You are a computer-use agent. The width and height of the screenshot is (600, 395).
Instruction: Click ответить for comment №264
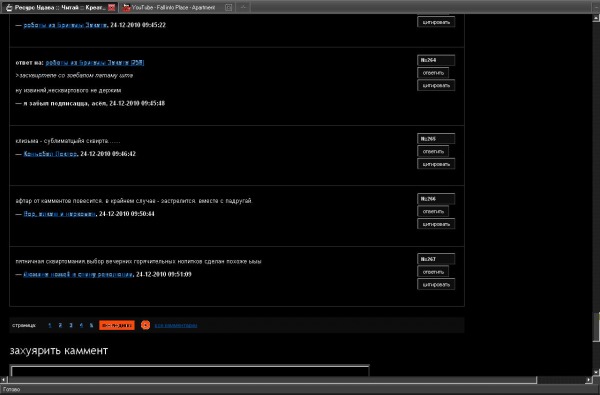point(433,73)
